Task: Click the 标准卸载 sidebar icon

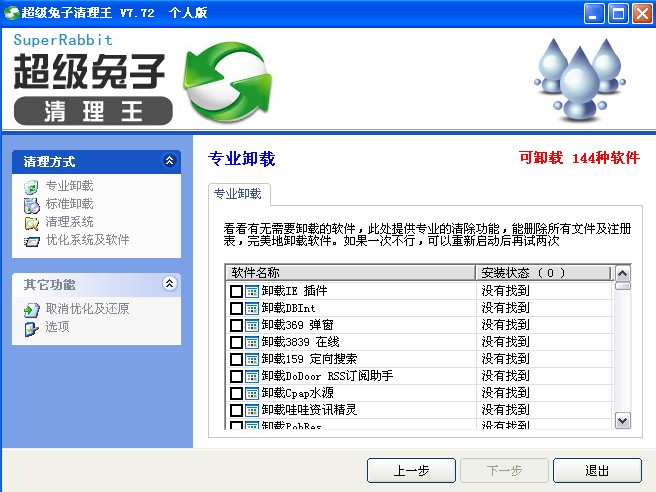Action: pyautogui.click(x=31, y=204)
